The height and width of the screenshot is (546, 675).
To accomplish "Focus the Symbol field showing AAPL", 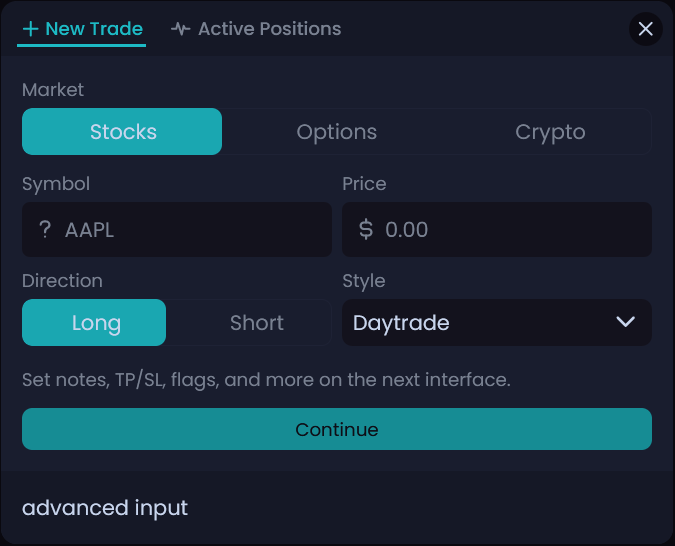I will click(190, 230).
